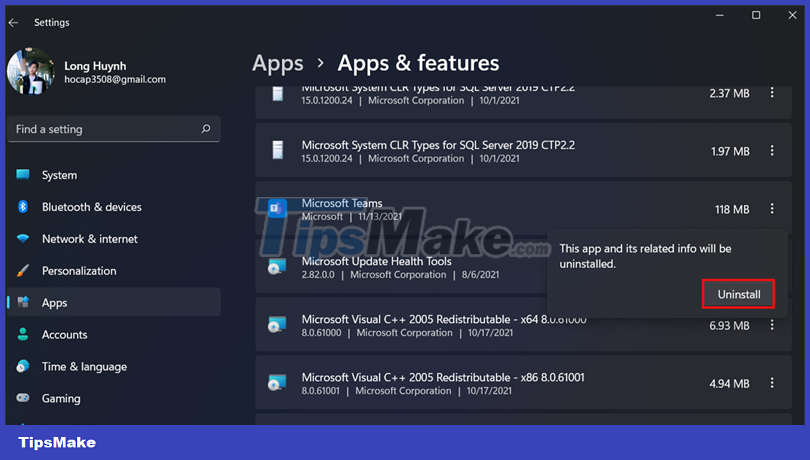This screenshot has width=810, height=460.
Task: Open more options for Microsoft Teams
Action: 772,208
